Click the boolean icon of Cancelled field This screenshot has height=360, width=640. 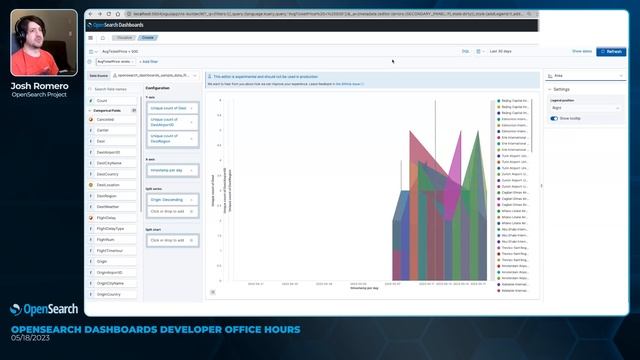point(91,120)
